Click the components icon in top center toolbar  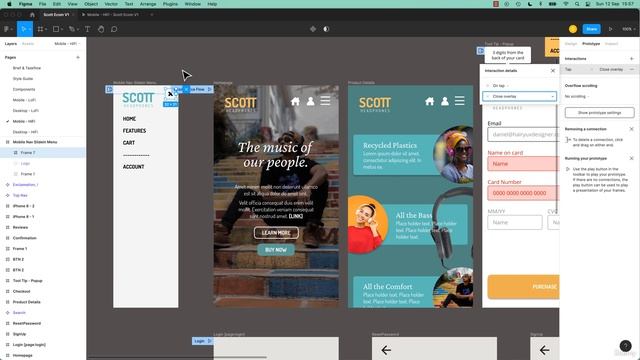(313, 29)
